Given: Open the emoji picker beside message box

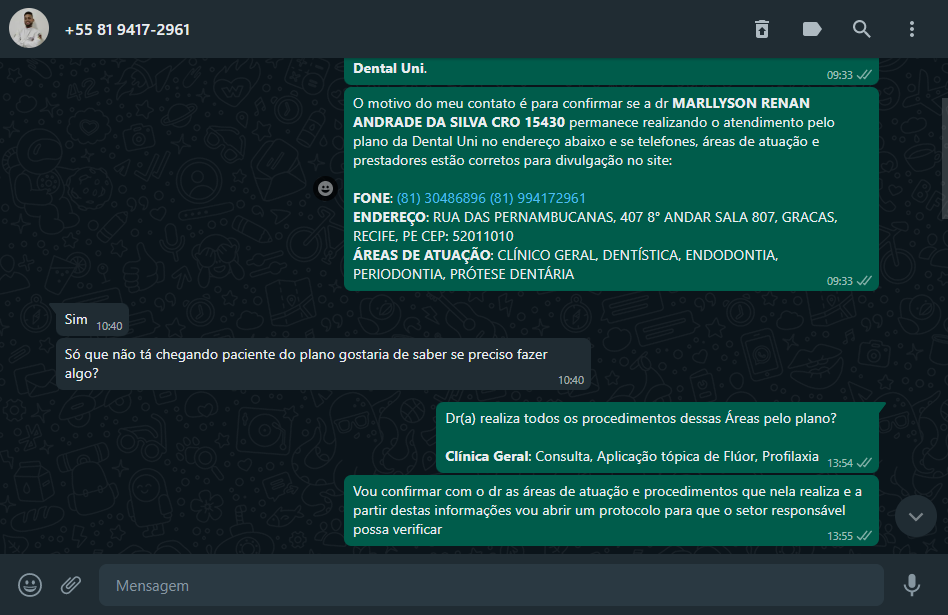Looking at the screenshot, I should pos(30,585).
